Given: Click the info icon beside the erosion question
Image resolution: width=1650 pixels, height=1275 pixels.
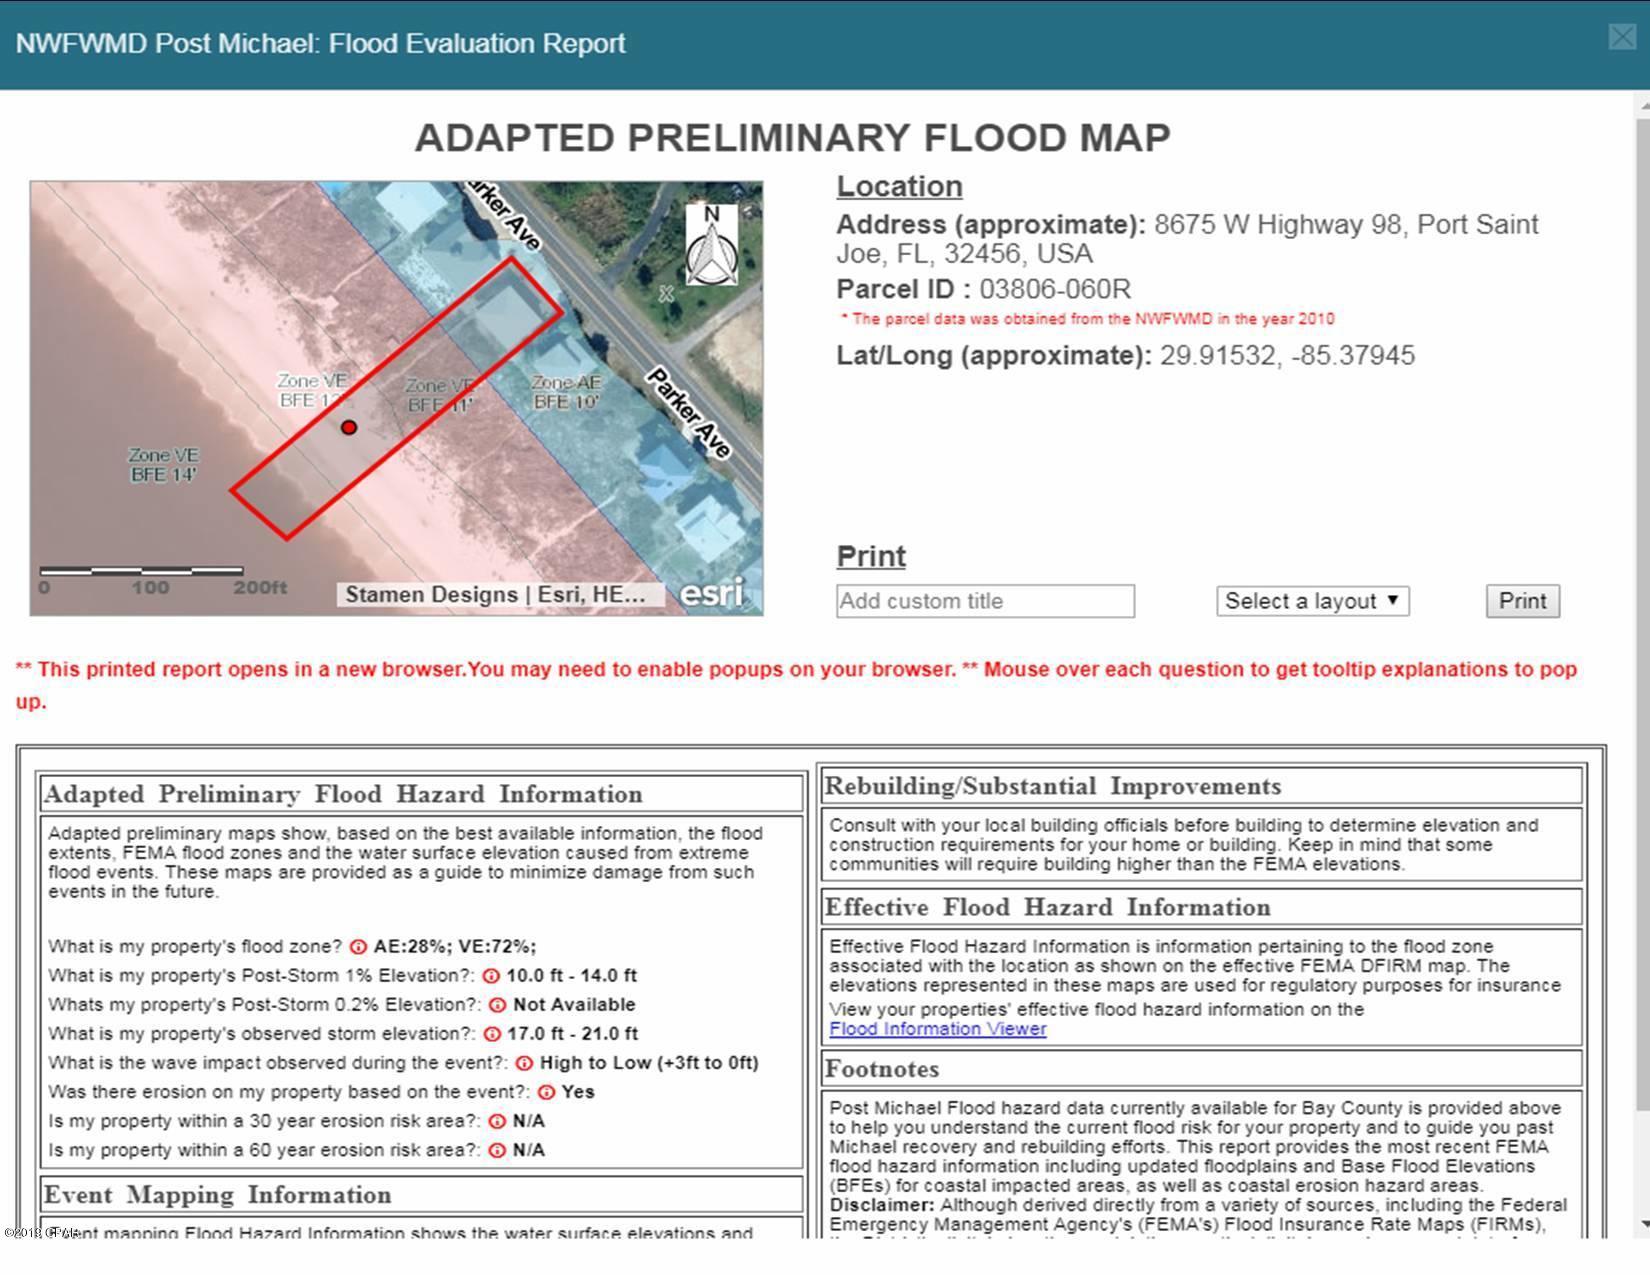Looking at the screenshot, I should 545,1092.
